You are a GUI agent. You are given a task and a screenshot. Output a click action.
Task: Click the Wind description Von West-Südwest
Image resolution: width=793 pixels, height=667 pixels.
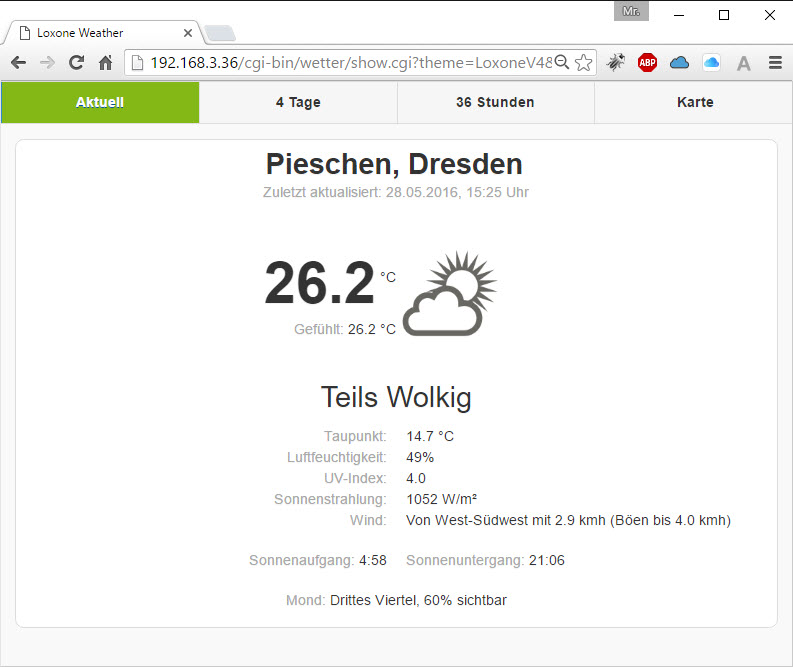[568, 520]
